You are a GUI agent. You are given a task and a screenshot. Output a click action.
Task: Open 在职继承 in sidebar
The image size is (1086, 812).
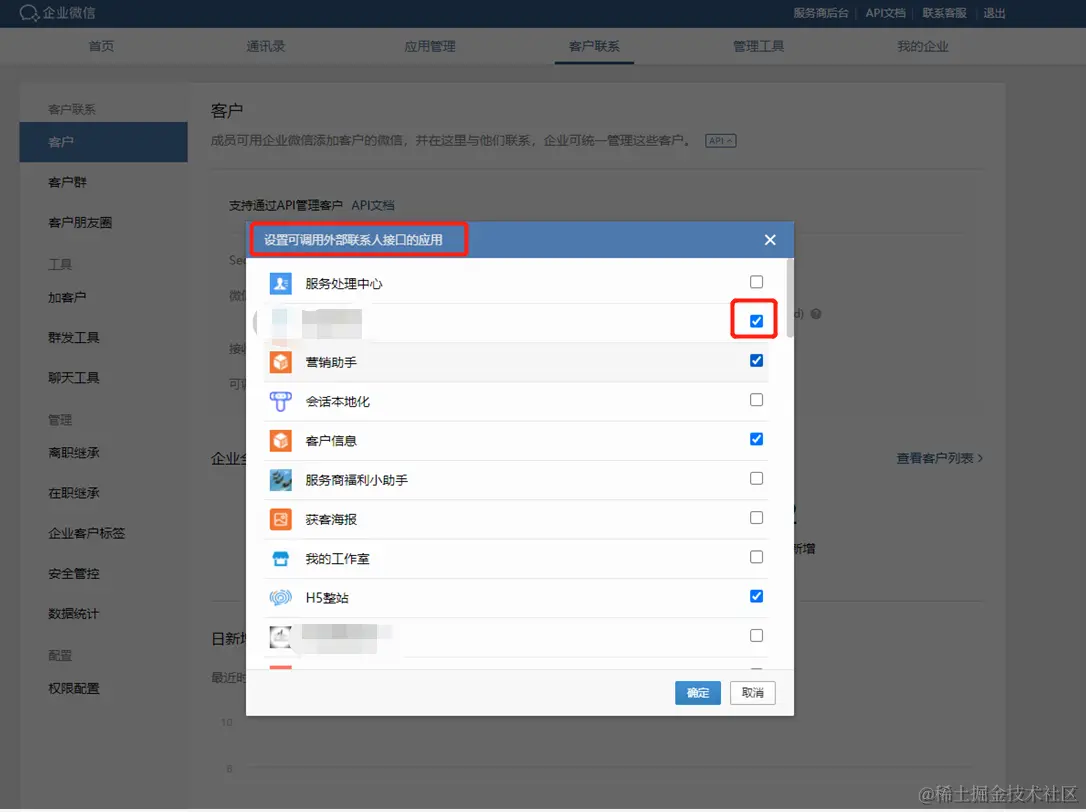(73, 493)
